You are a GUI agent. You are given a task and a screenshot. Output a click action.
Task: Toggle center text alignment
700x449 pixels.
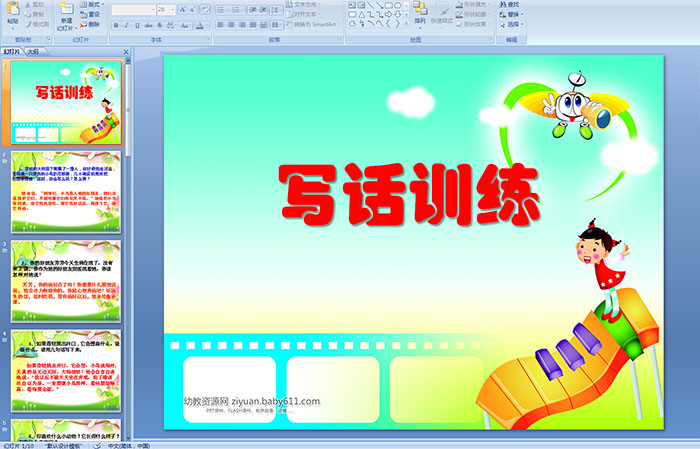tap(231, 25)
